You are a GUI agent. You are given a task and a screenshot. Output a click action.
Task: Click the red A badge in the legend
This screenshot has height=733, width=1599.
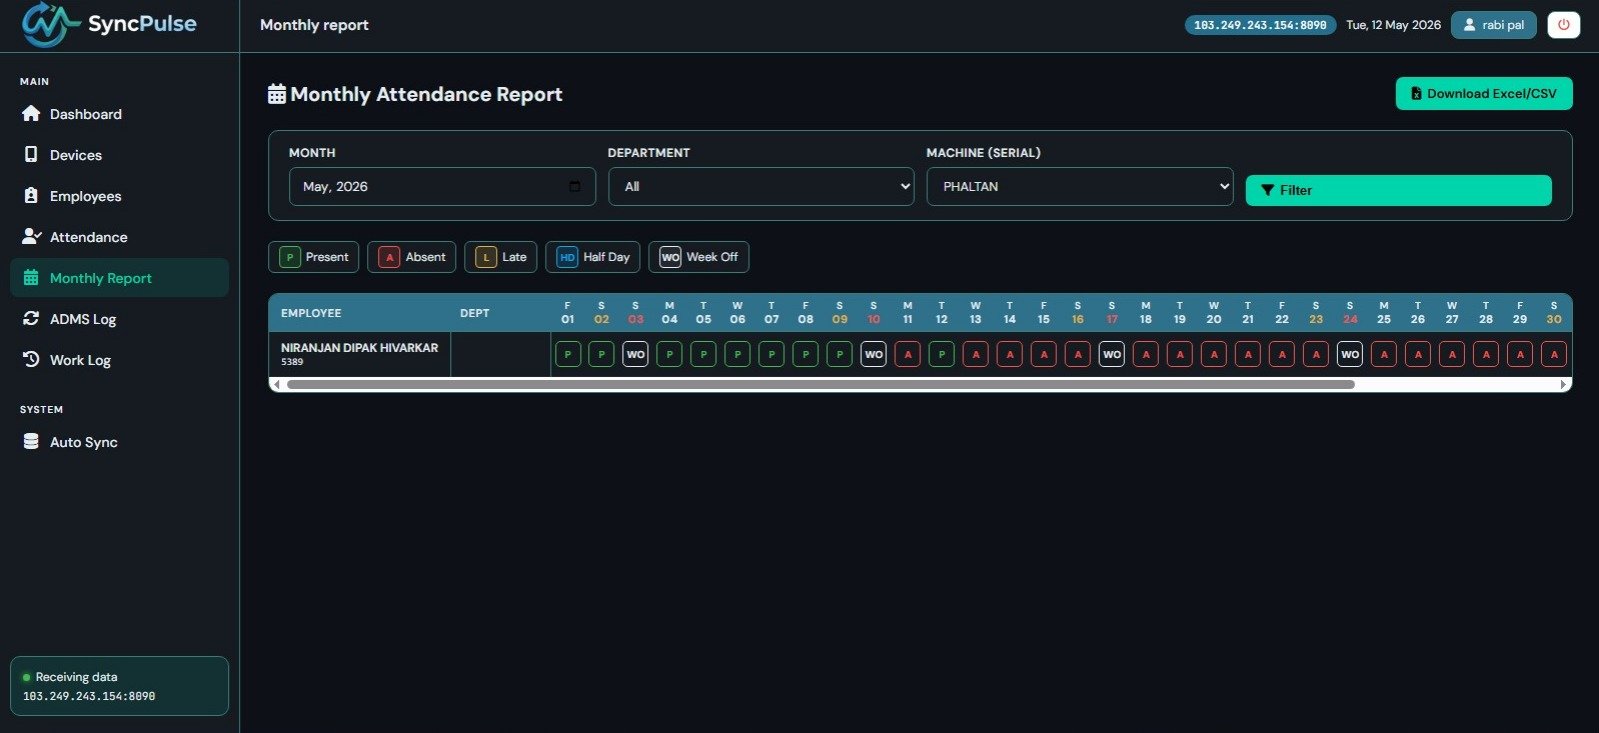389,257
